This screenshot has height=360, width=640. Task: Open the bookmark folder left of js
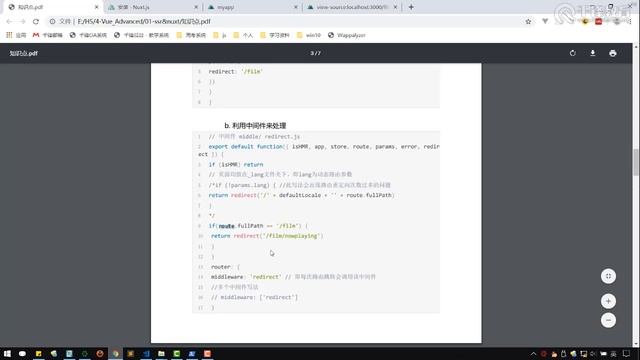click(x=191, y=35)
